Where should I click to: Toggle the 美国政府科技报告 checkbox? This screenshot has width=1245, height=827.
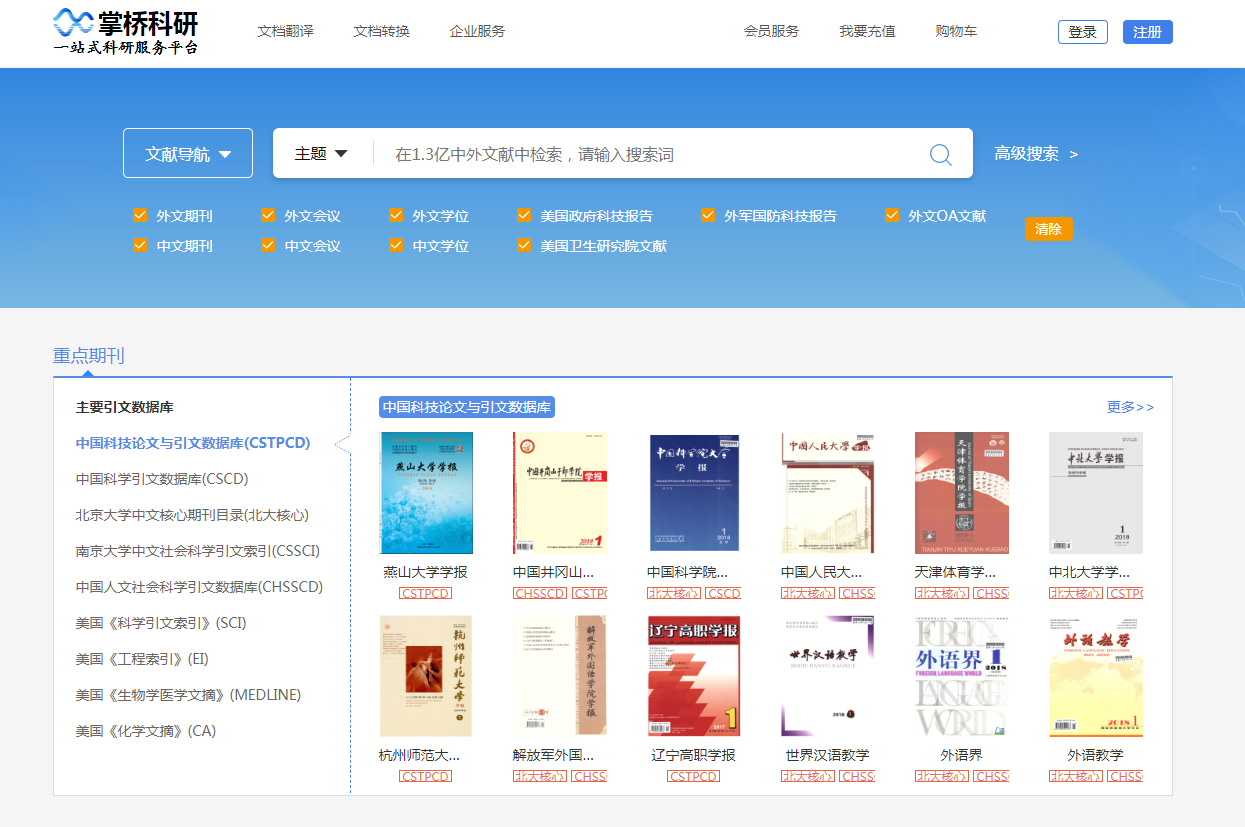(524, 215)
